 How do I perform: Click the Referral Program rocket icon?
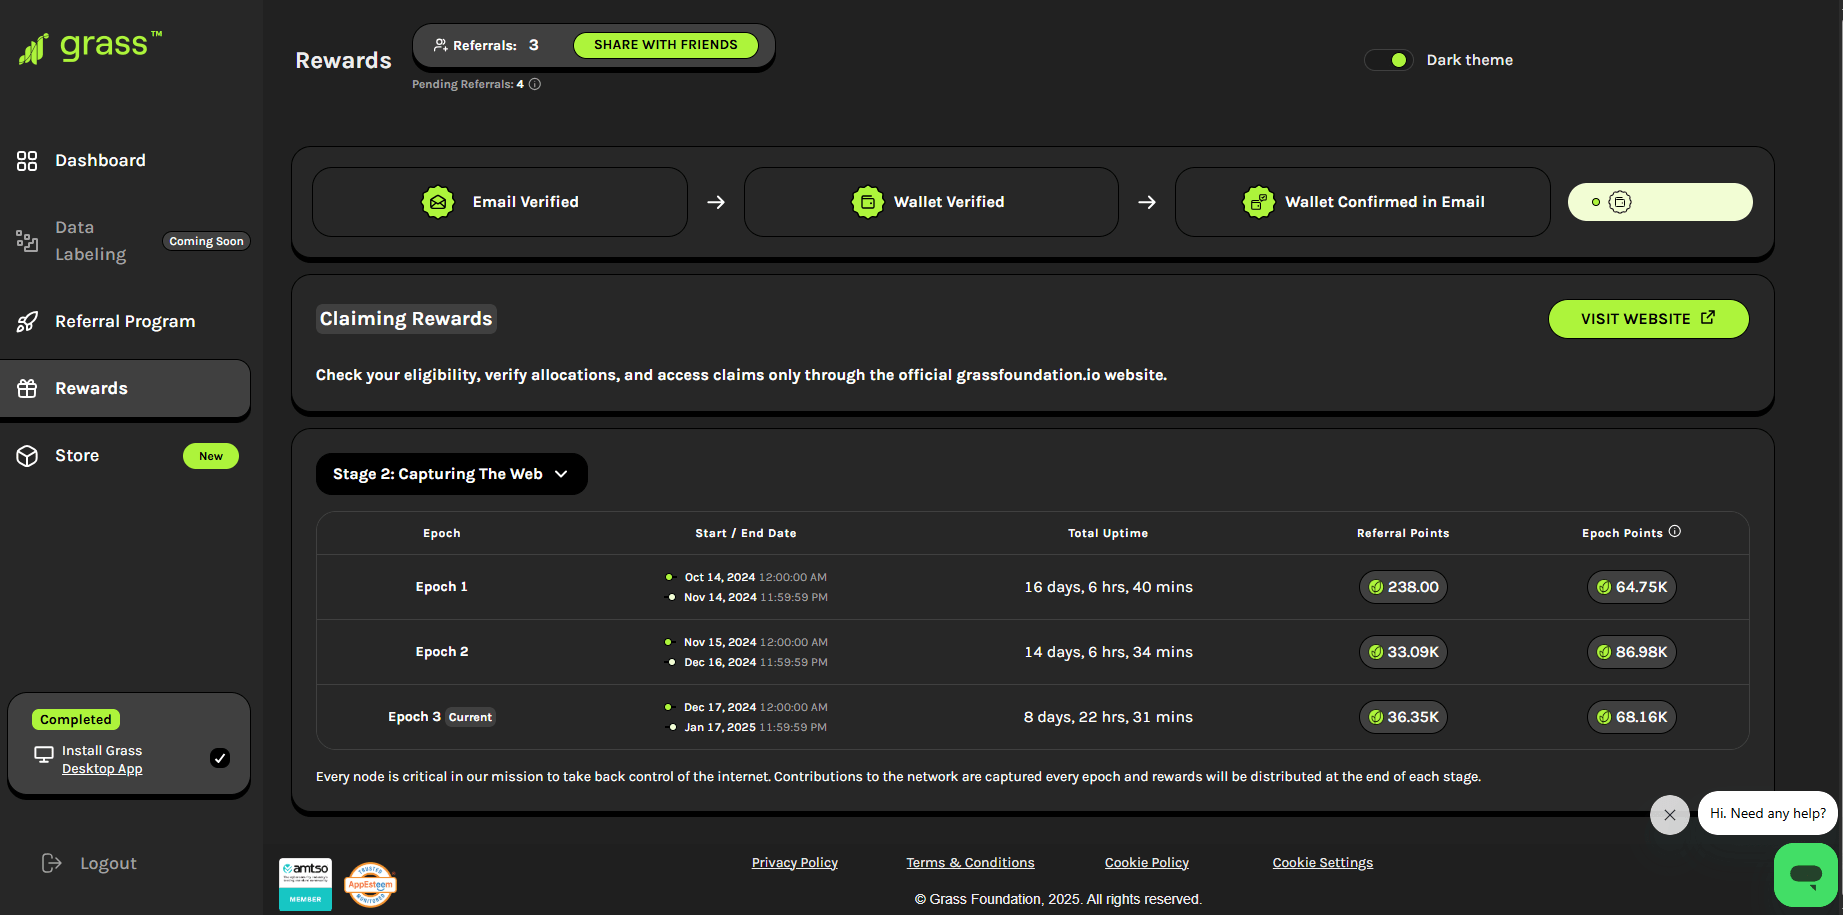tap(27, 321)
